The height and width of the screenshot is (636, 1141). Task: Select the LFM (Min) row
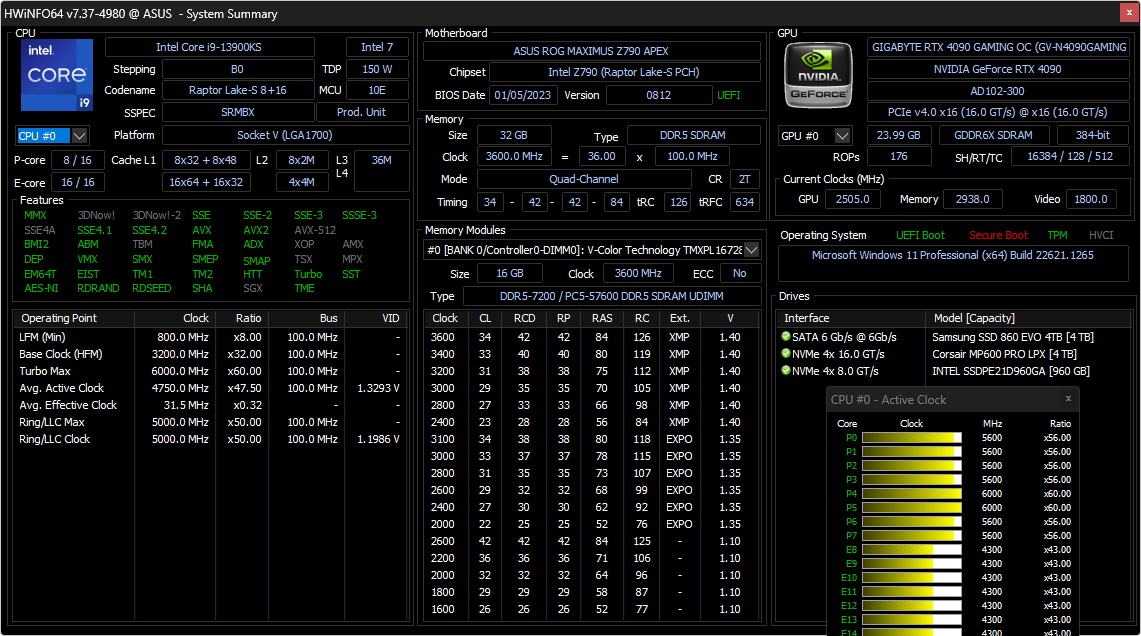(210, 337)
